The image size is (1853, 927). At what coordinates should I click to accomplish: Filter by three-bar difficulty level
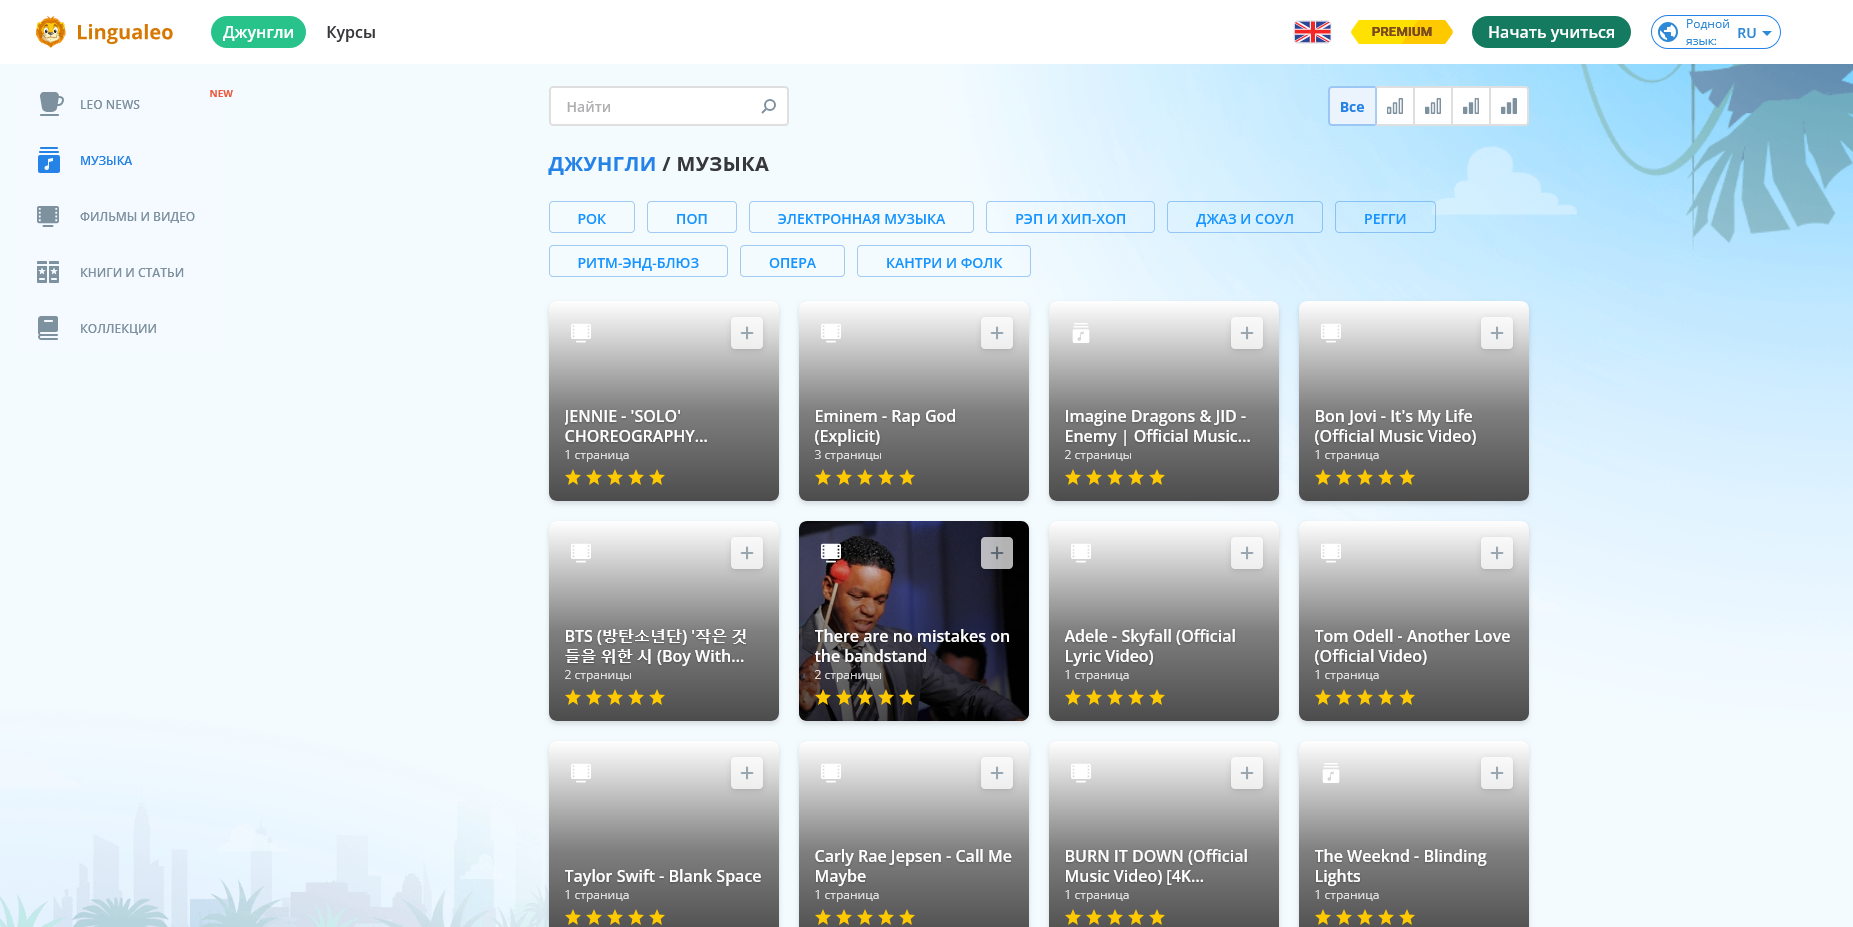[x=1471, y=106]
